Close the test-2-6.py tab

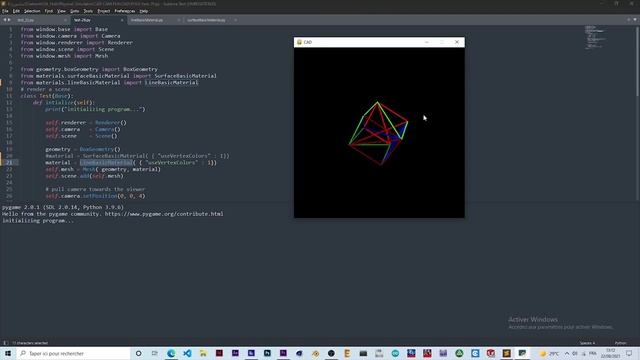pos(122,20)
